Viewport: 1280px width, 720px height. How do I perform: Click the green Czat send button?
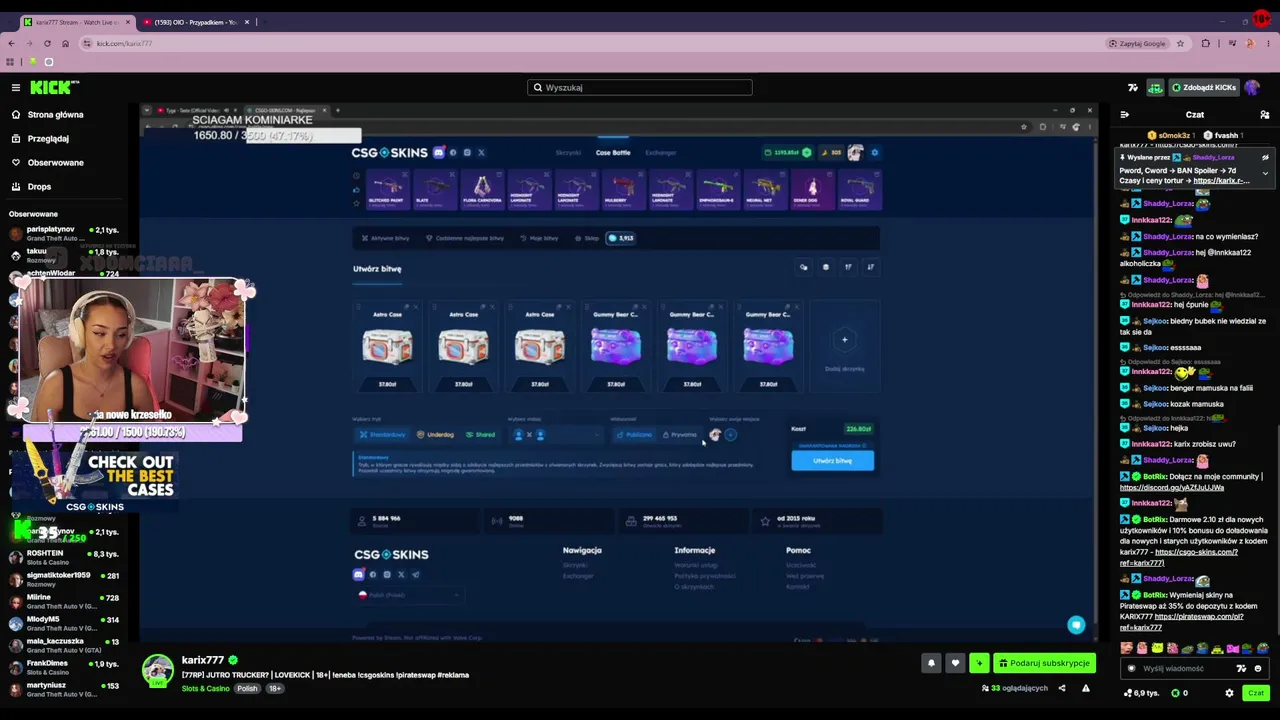click(x=1256, y=693)
